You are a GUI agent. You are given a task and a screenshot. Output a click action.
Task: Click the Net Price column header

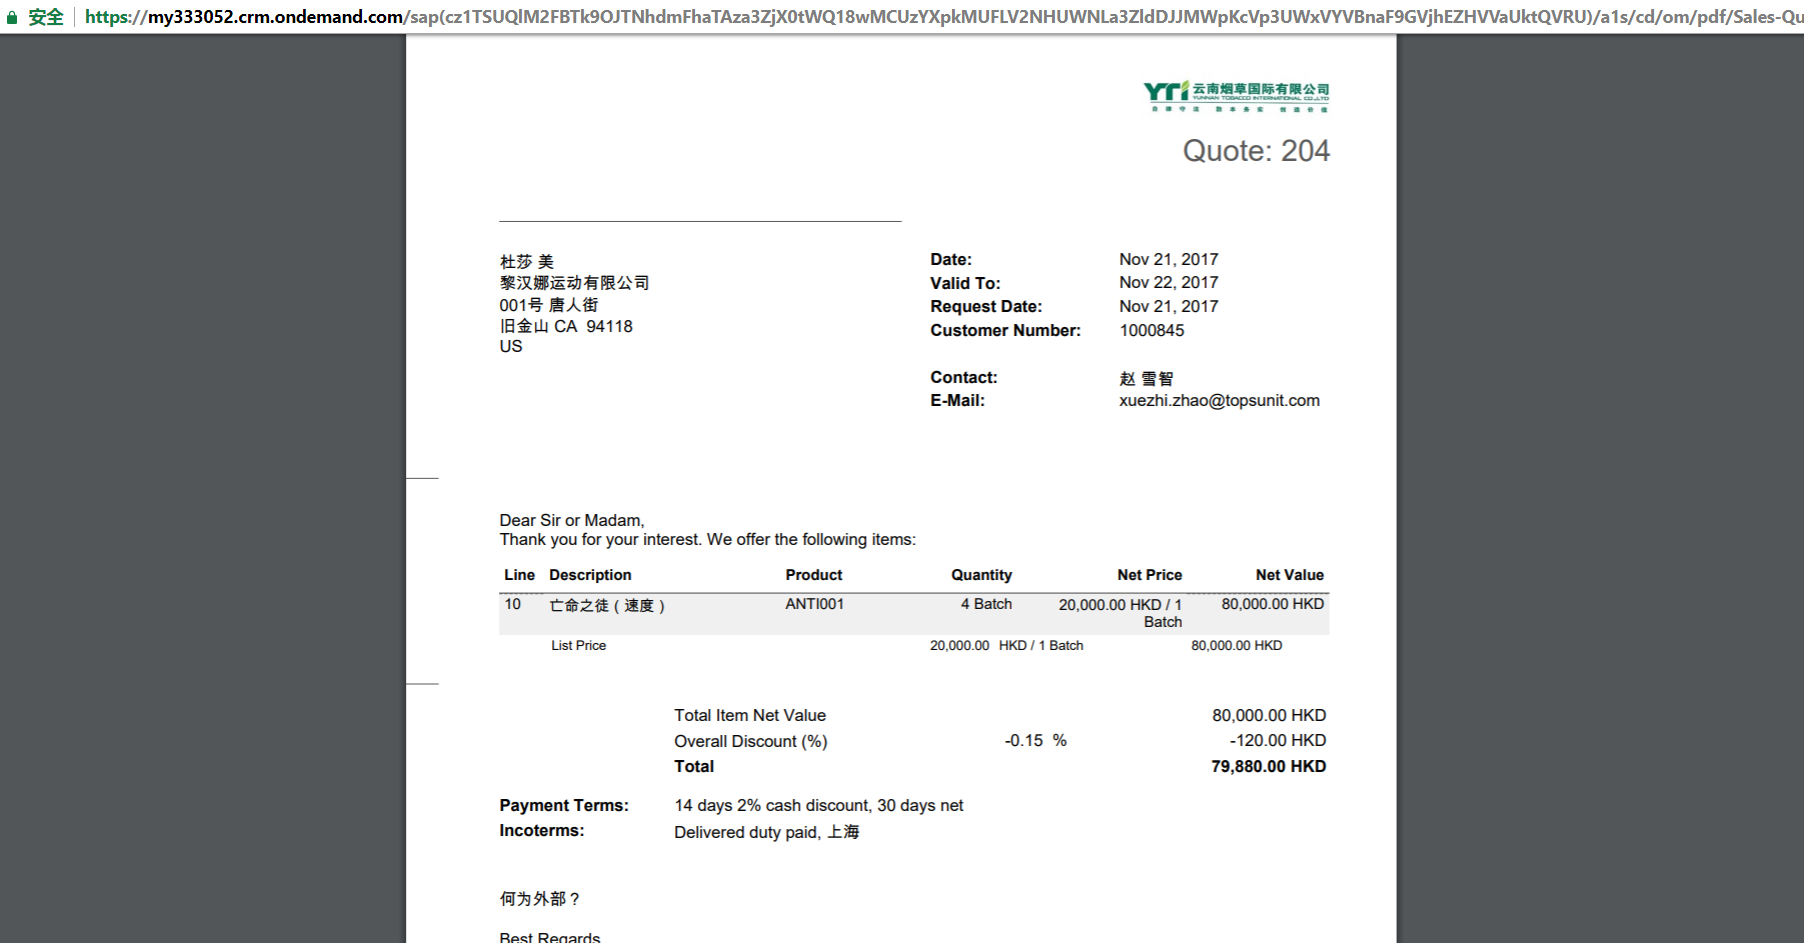tap(1149, 575)
